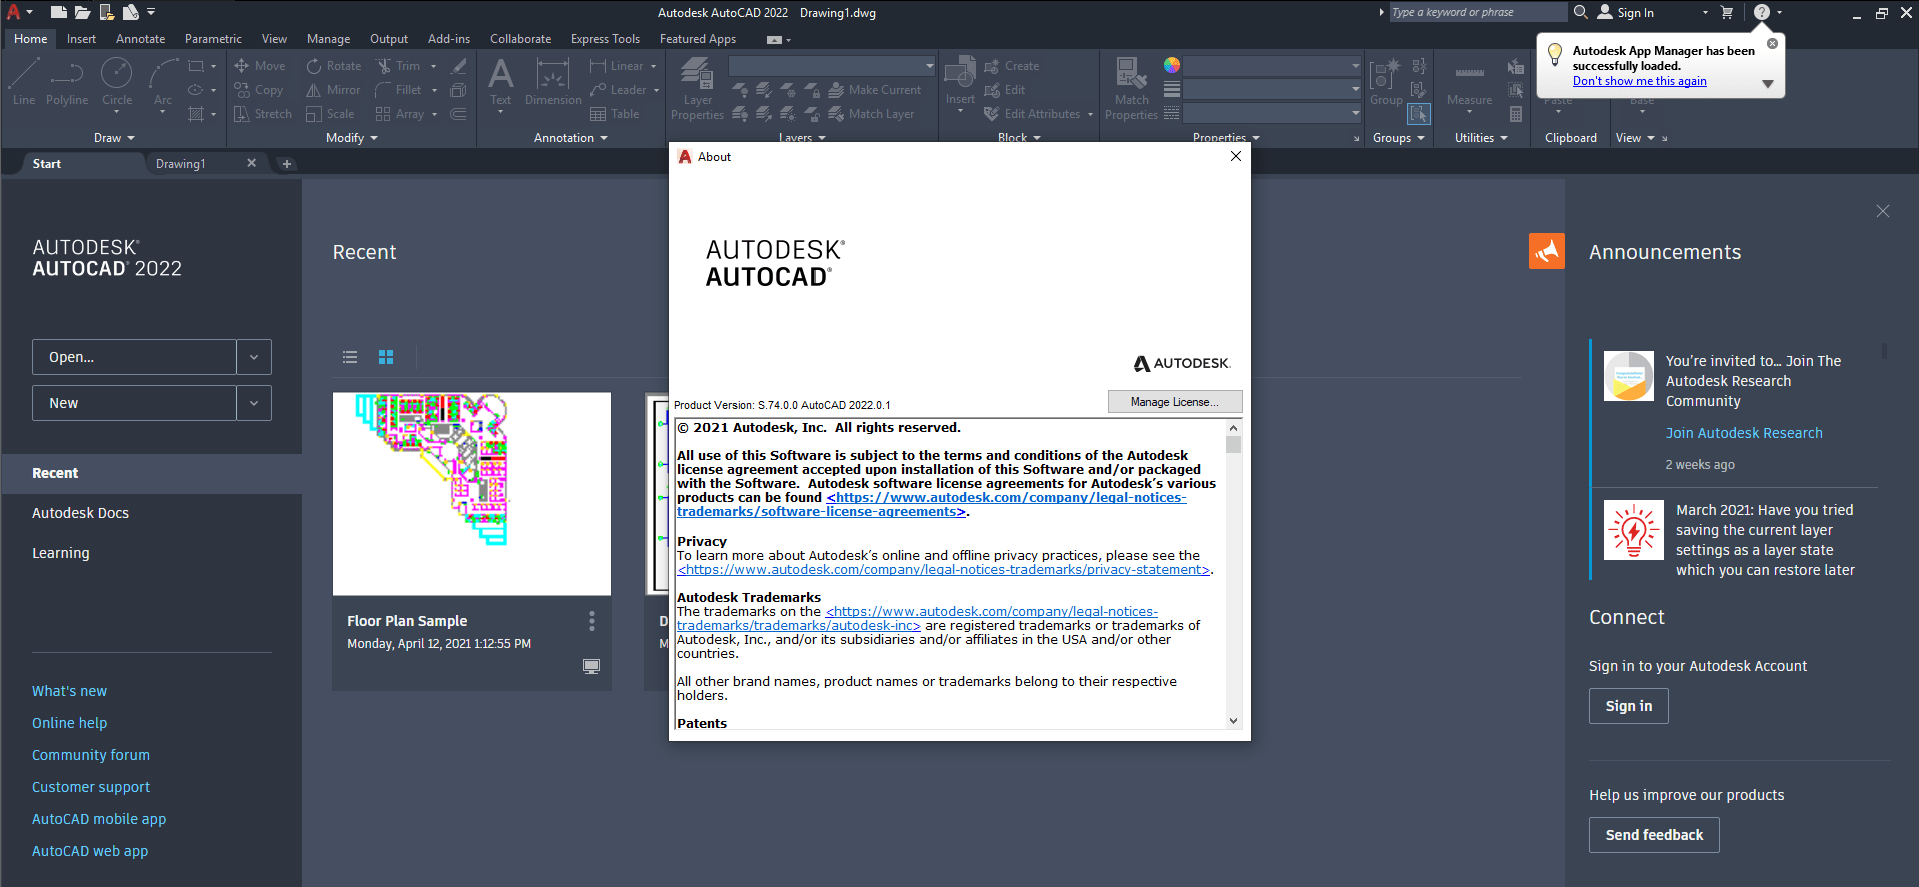Open the Express Tools ribbon tab
Screen dimensions: 1919x887
pyautogui.click(x=605, y=39)
